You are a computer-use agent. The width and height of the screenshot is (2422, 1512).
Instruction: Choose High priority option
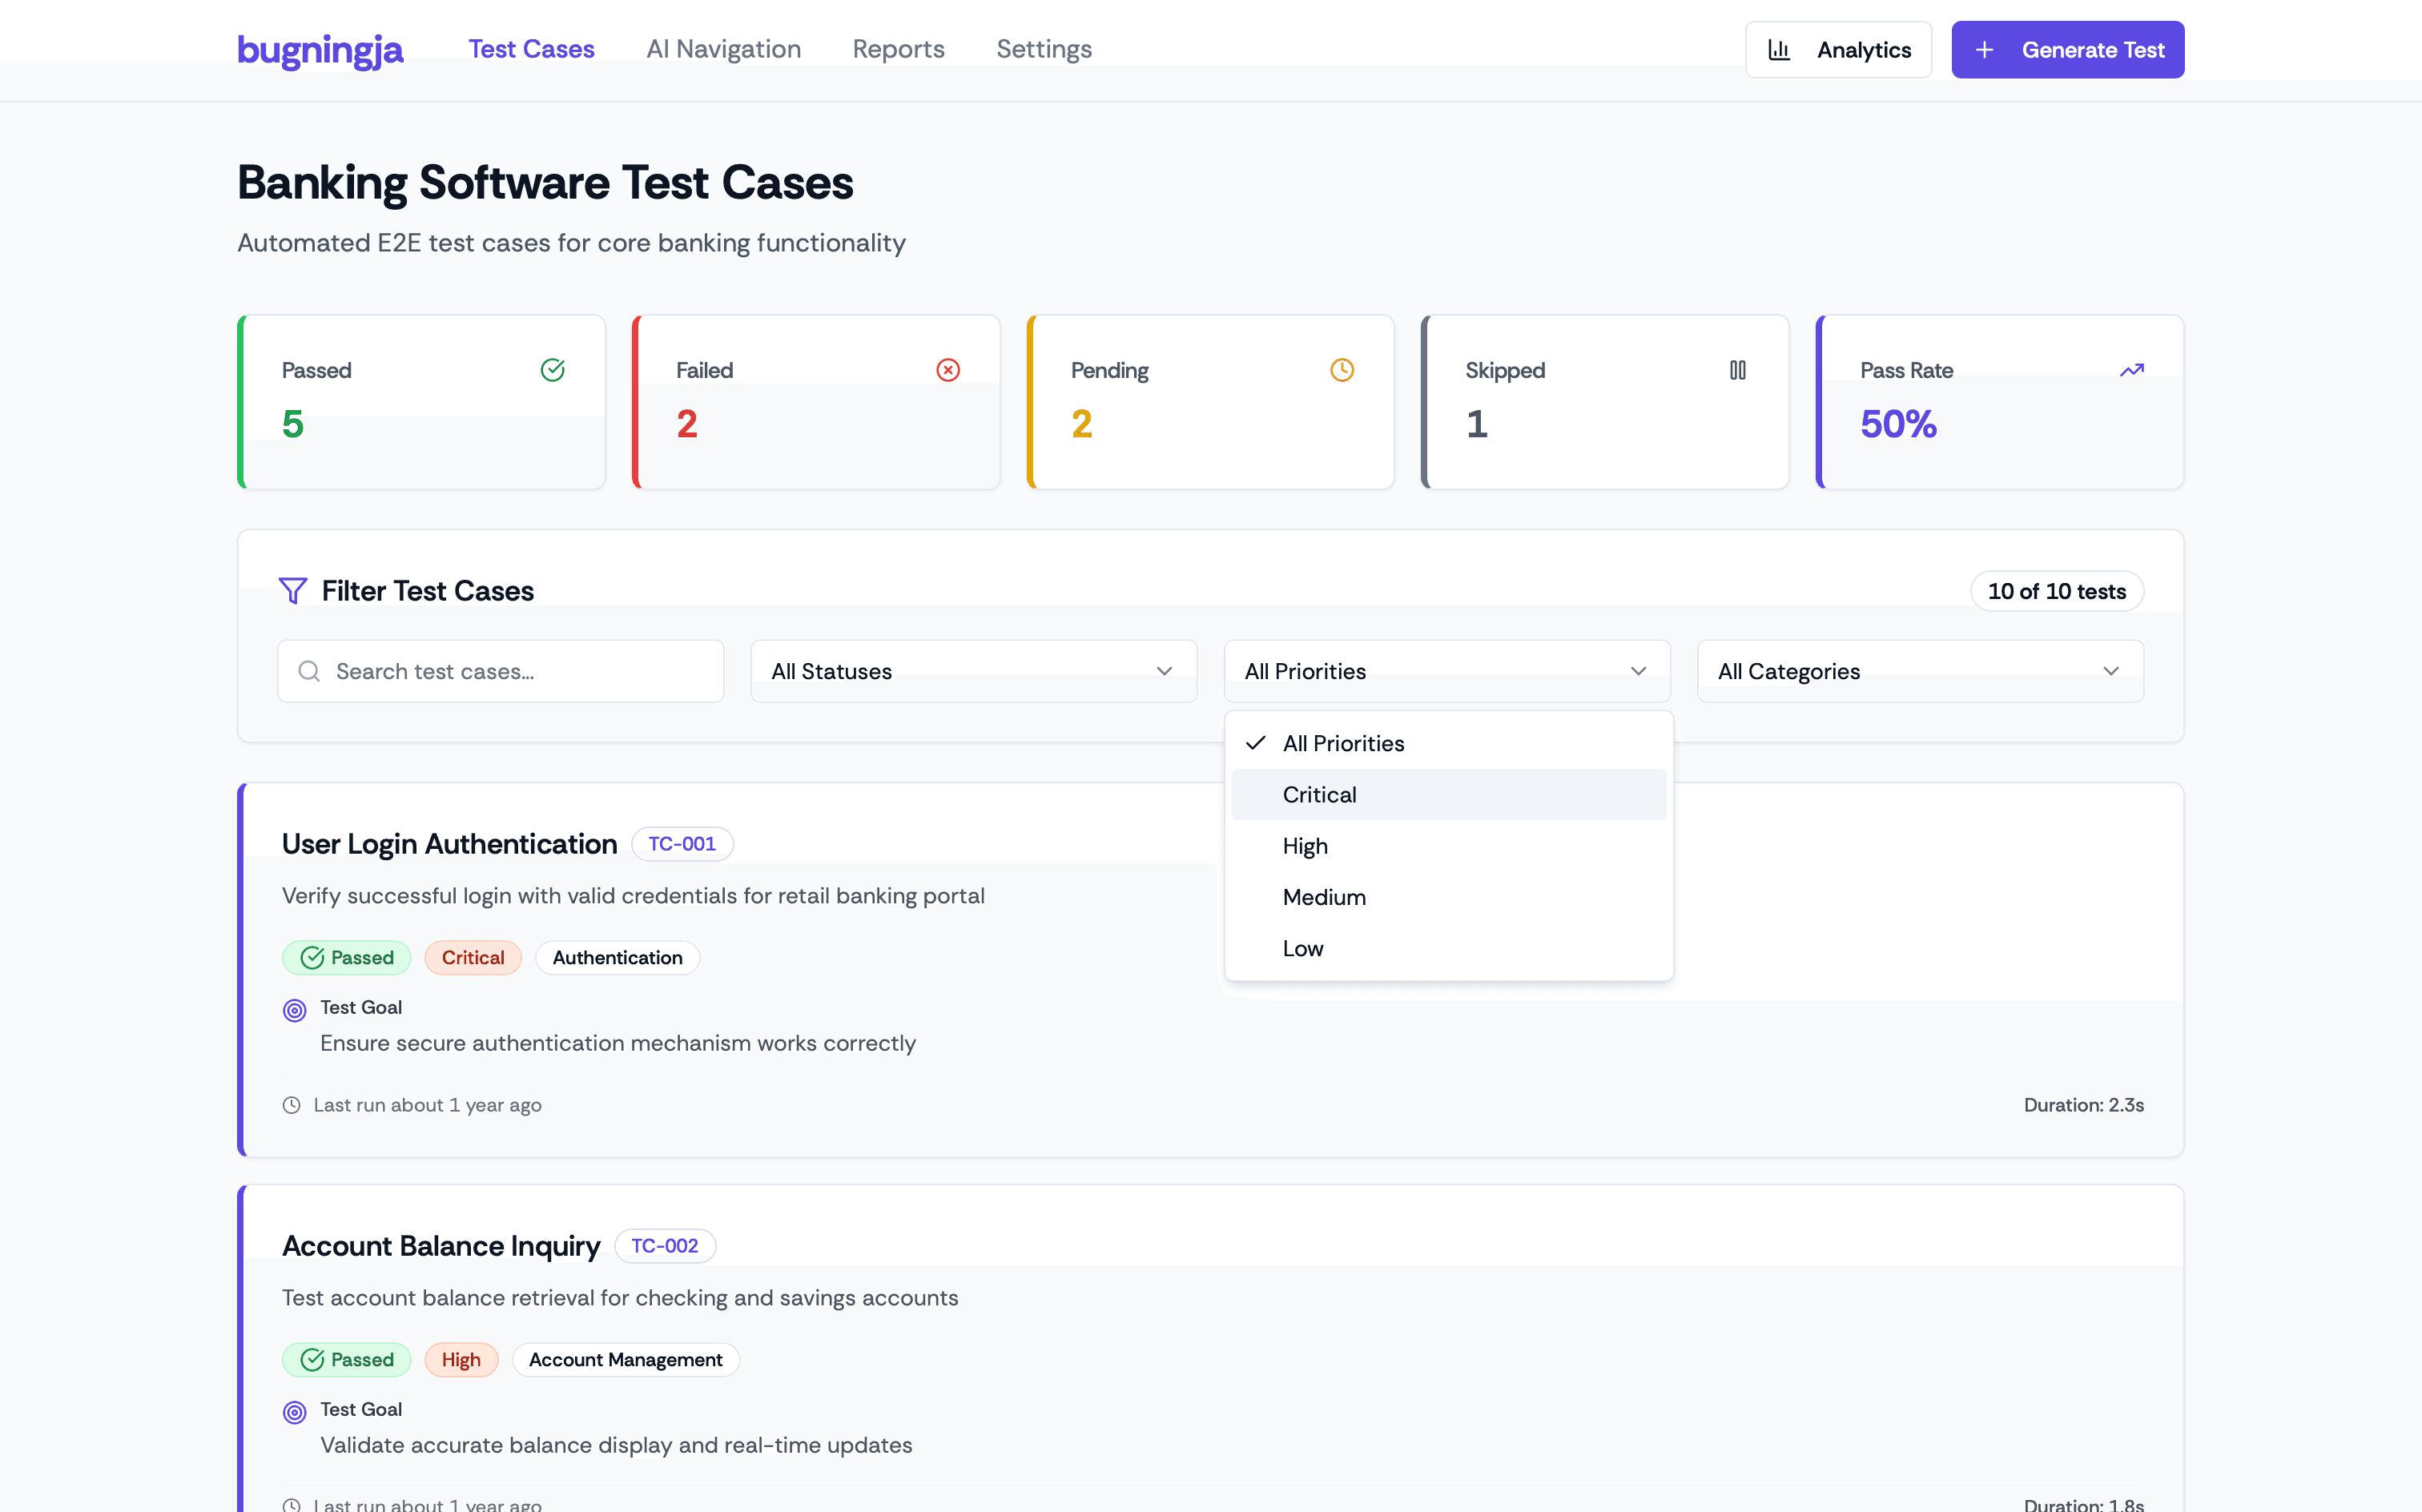pos(1448,846)
